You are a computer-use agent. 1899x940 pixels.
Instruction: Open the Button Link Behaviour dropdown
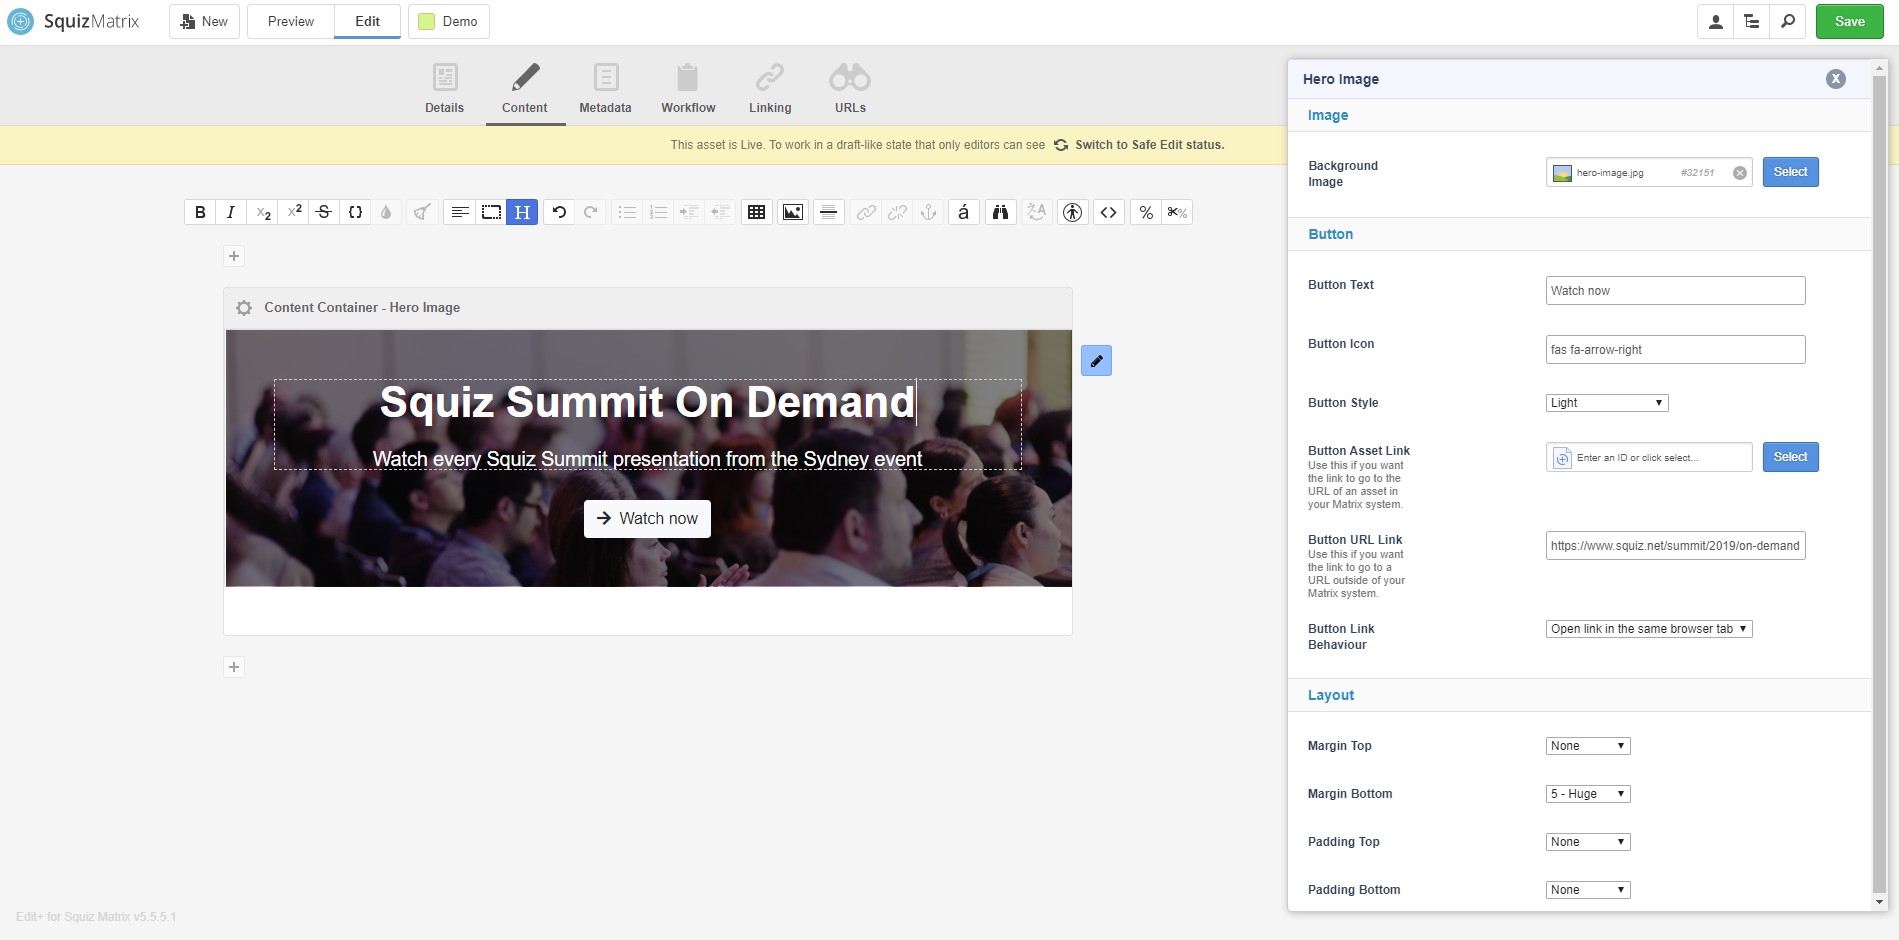pyautogui.click(x=1649, y=629)
